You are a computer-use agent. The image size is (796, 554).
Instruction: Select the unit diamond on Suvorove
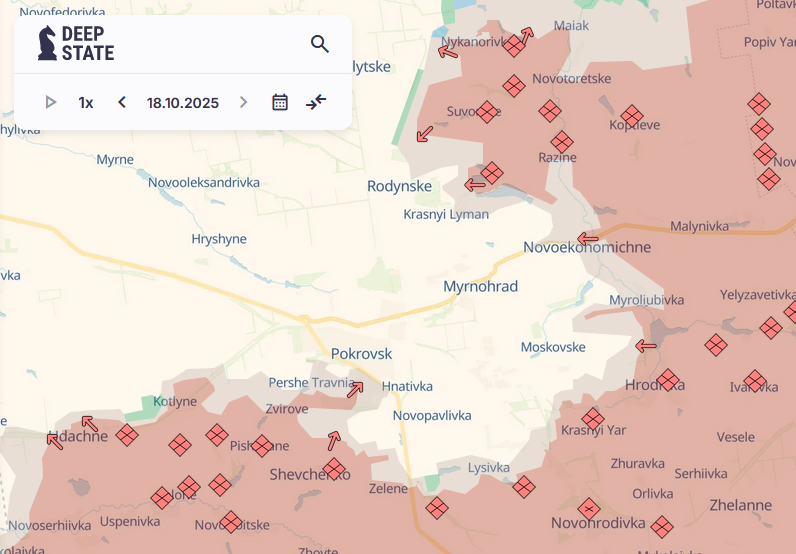coord(487,112)
